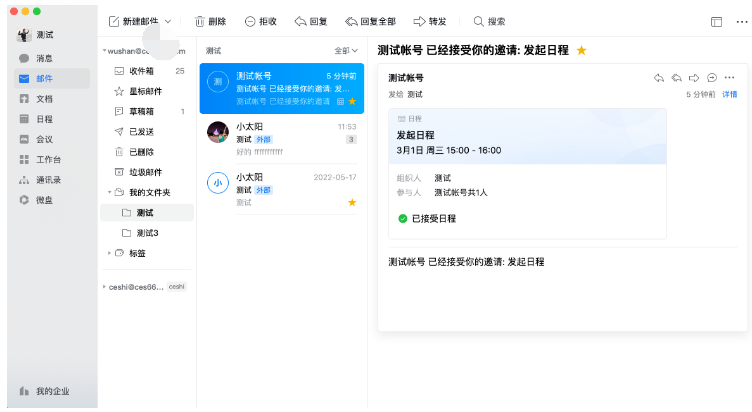Collapse the 我的文件夹 folder tree
The image size is (752, 412).
click(x=109, y=192)
